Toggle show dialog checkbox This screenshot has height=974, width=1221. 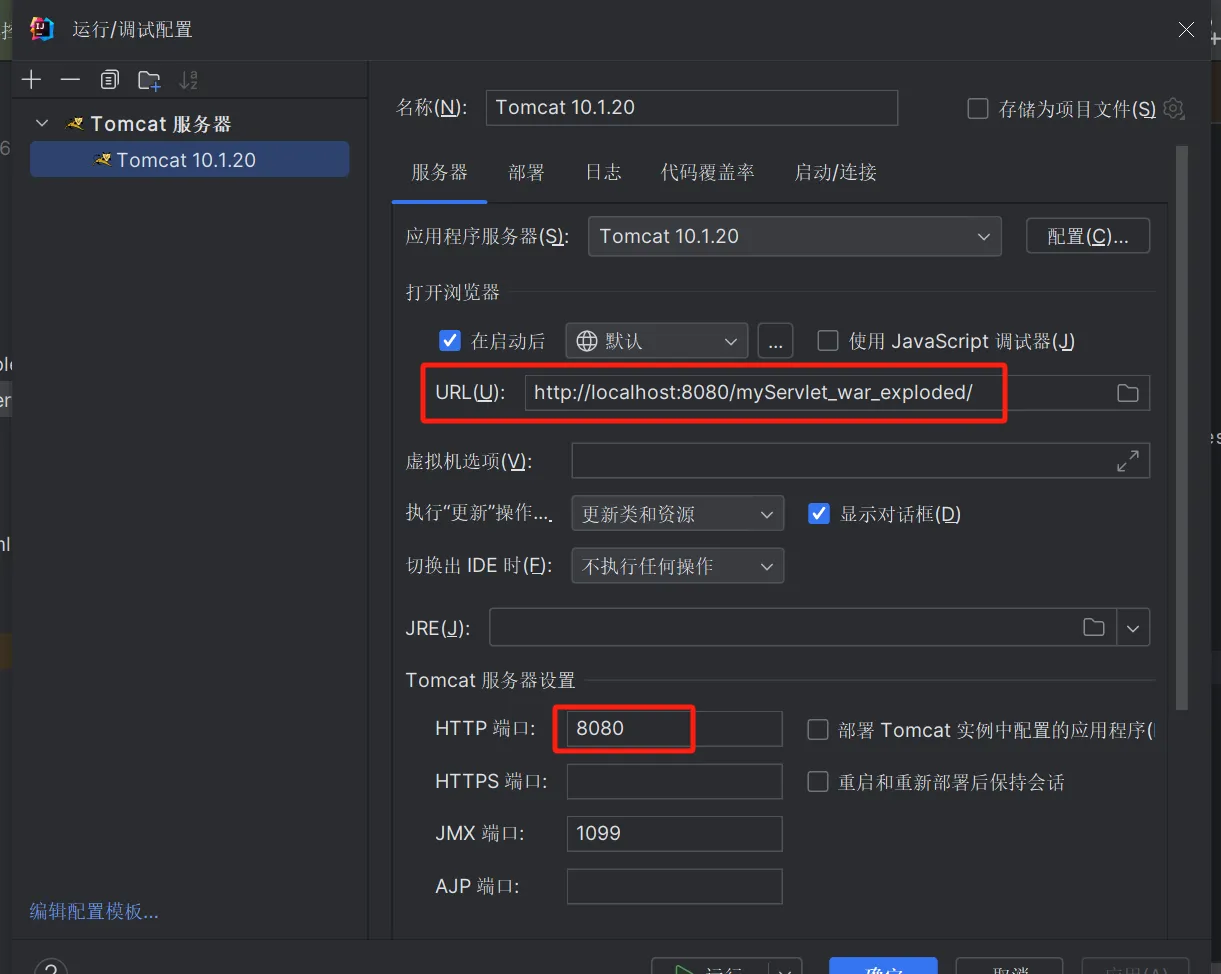point(819,514)
